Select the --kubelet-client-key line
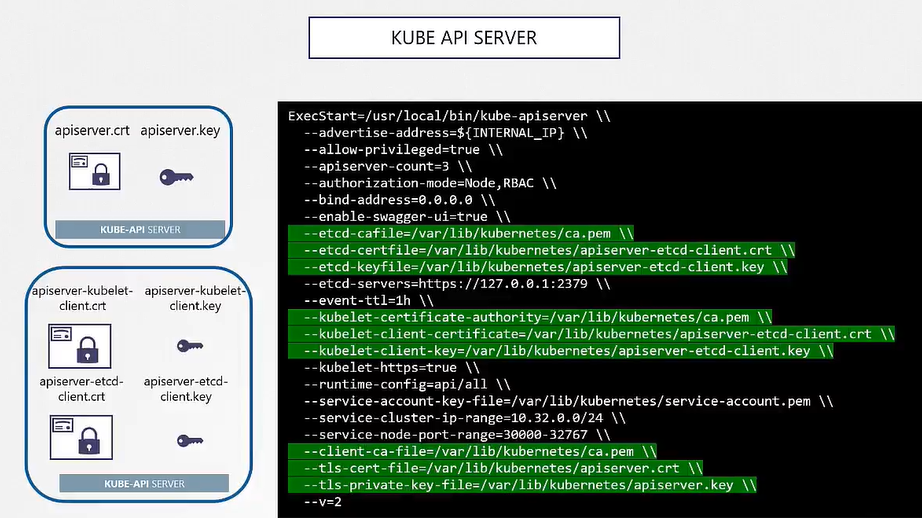 [x=567, y=351]
